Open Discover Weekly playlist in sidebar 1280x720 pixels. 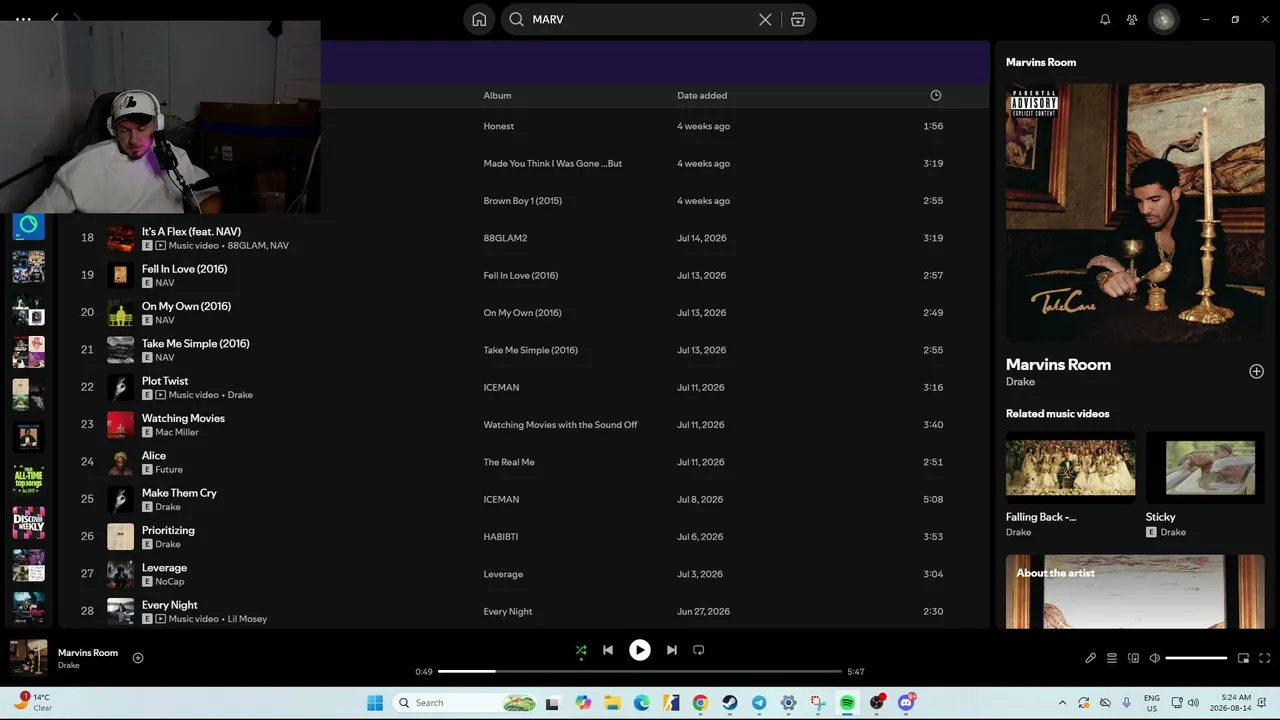pos(28,523)
